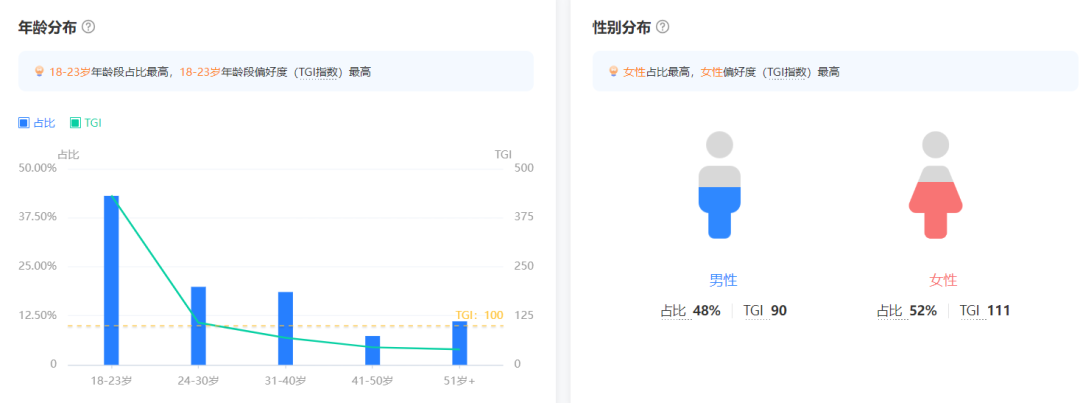This screenshot has height=403, width=1080.
Task: Toggle the TGI legend series
Action: click(86, 123)
